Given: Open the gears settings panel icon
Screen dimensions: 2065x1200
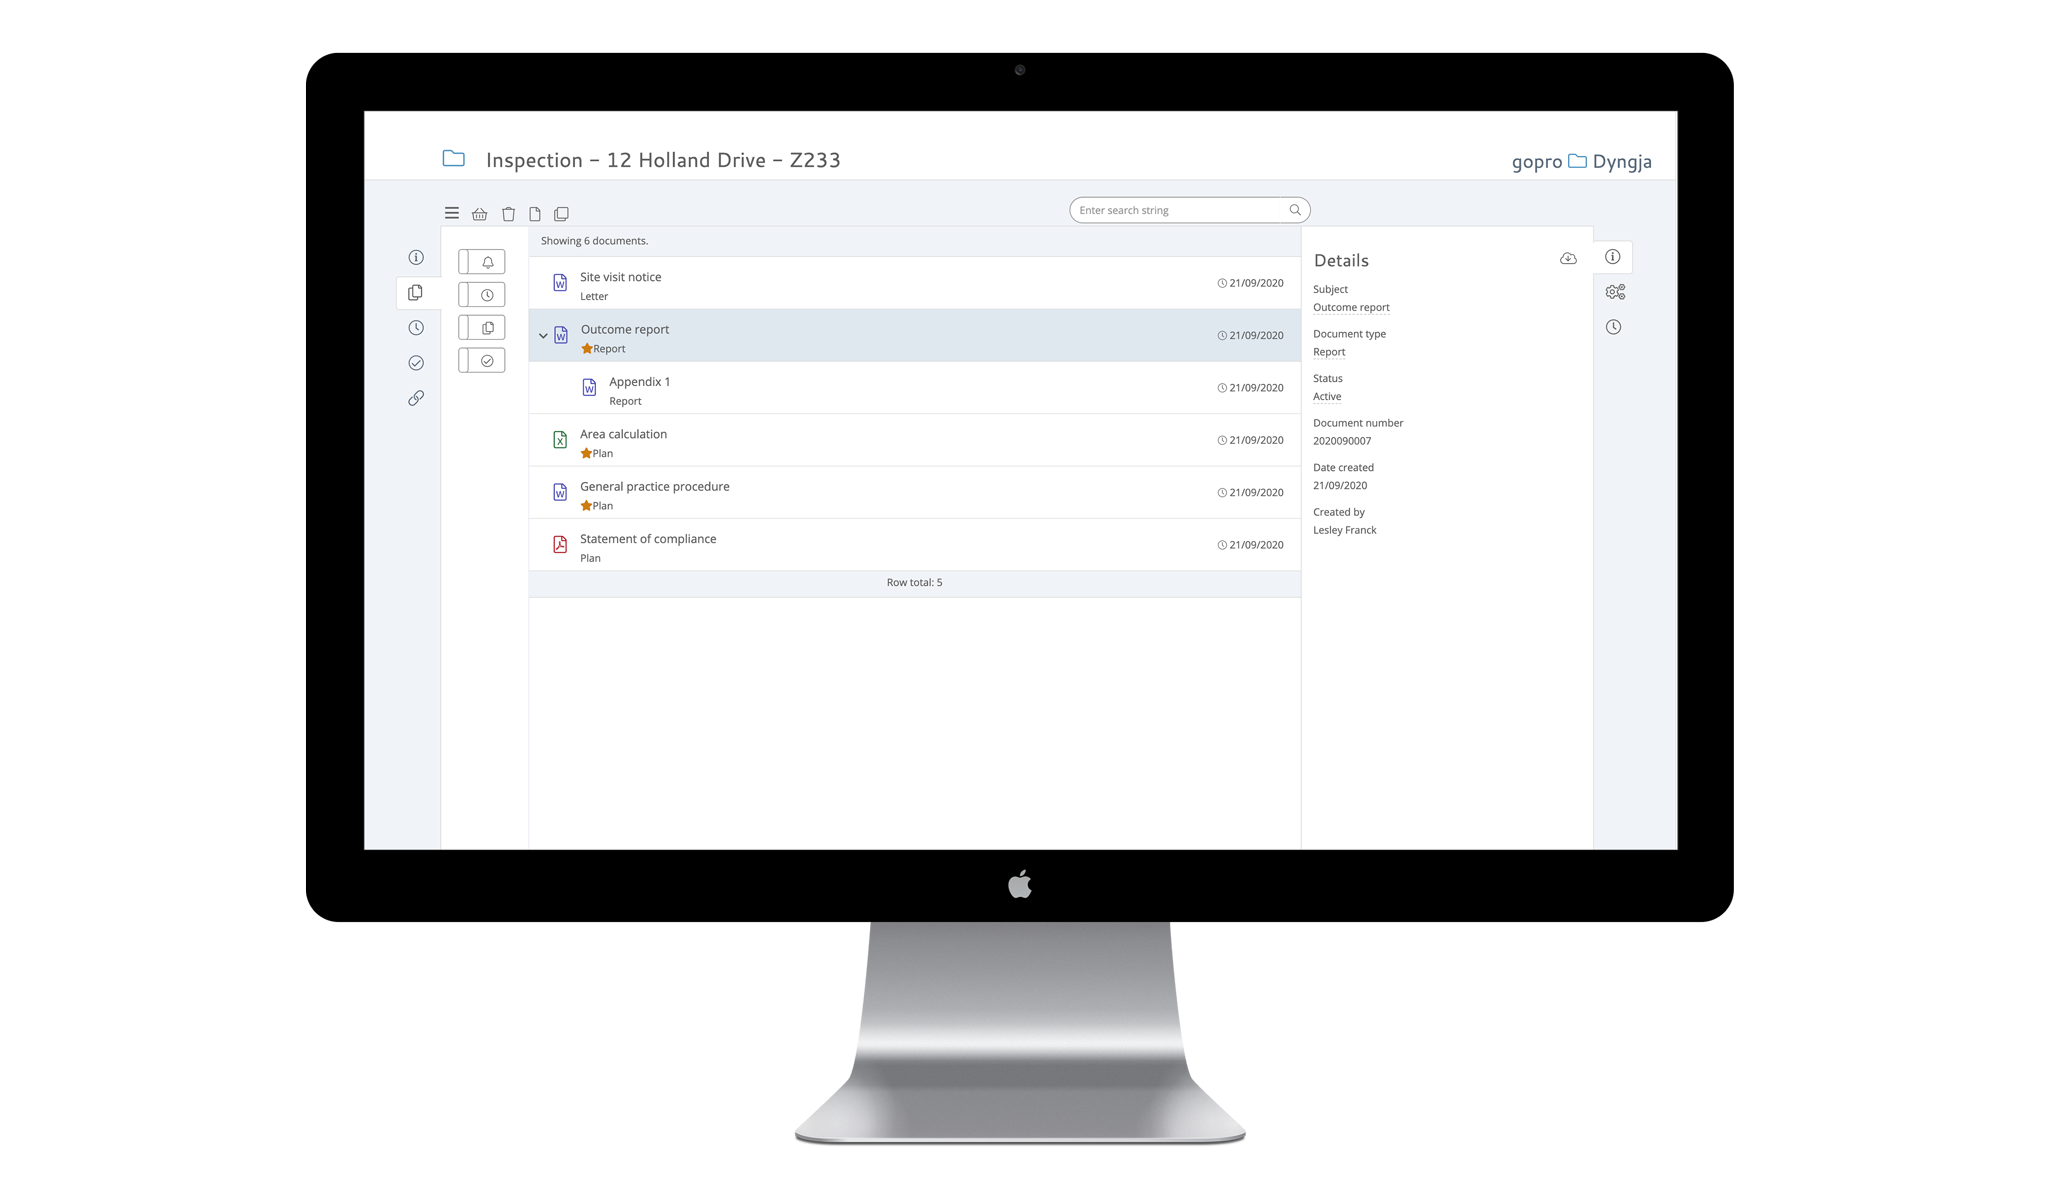Looking at the screenshot, I should click(1615, 292).
